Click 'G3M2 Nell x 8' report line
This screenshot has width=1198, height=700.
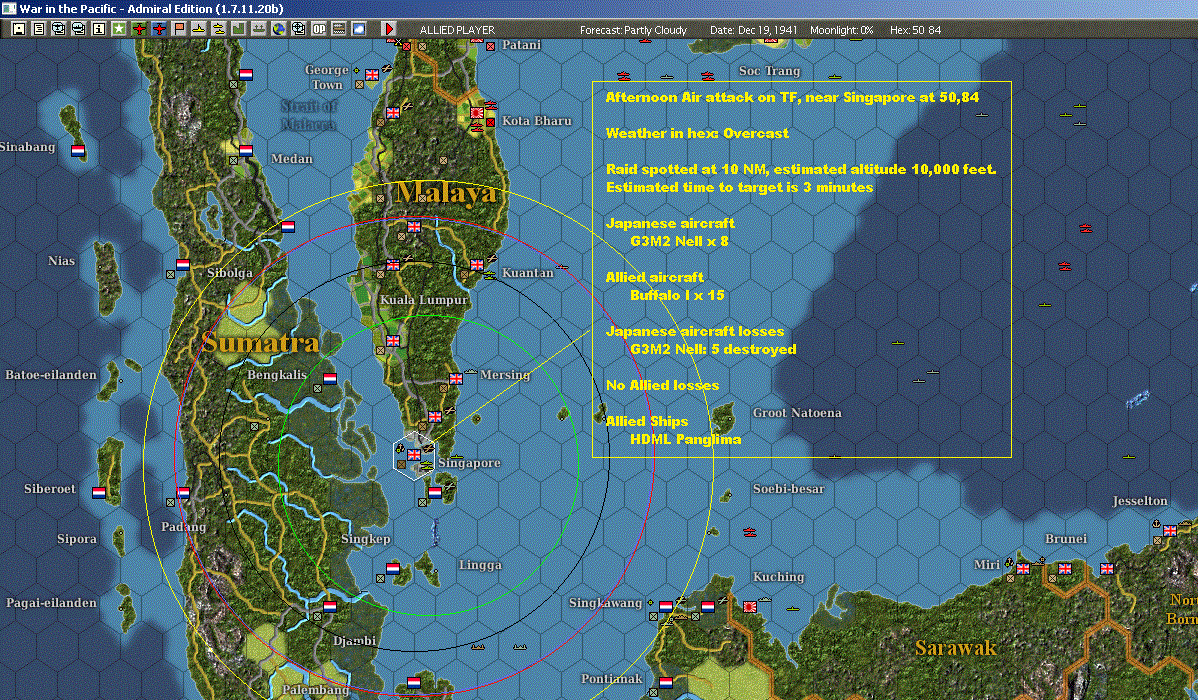click(x=679, y=241)
